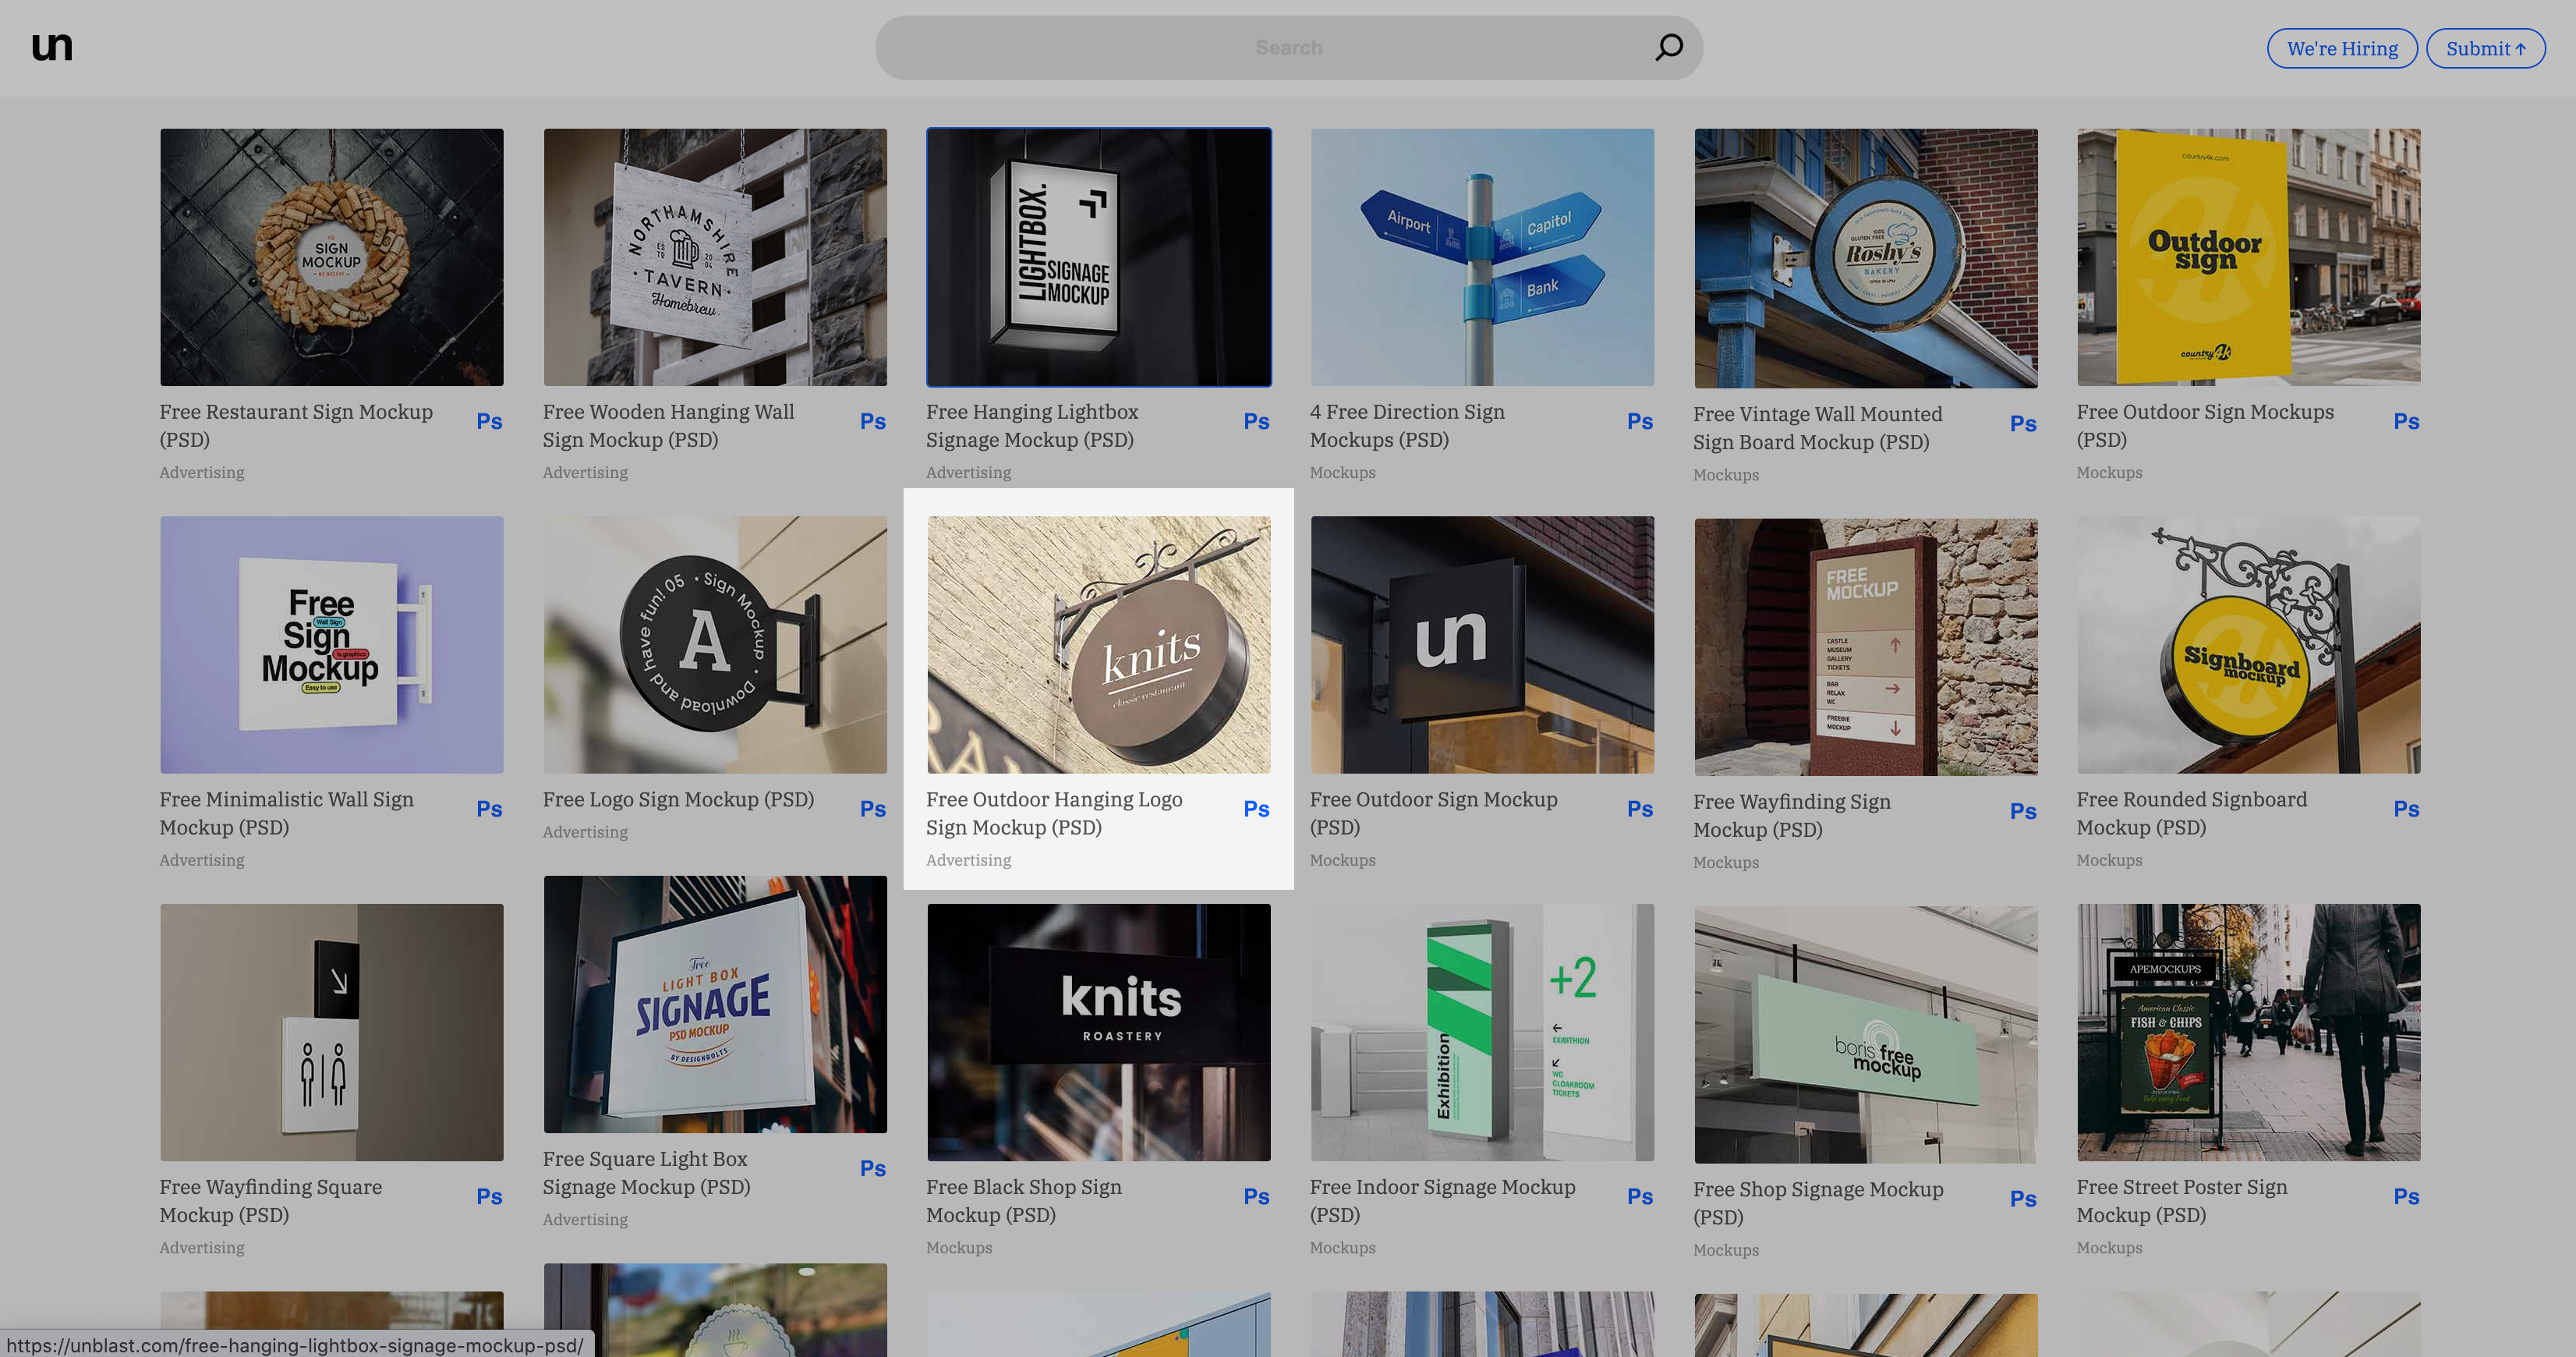Click Ps icon beside Restaurant Sign Mockup
Image resolution: width=2576 pixels, height=1357 pixels.
[489, 422]
